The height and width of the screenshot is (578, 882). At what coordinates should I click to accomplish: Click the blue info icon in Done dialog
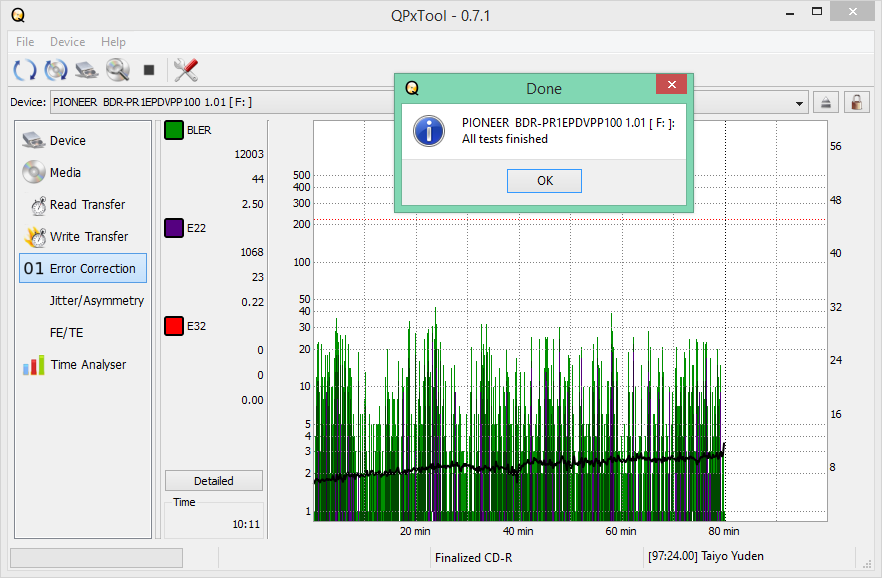[x=429, y=131]
